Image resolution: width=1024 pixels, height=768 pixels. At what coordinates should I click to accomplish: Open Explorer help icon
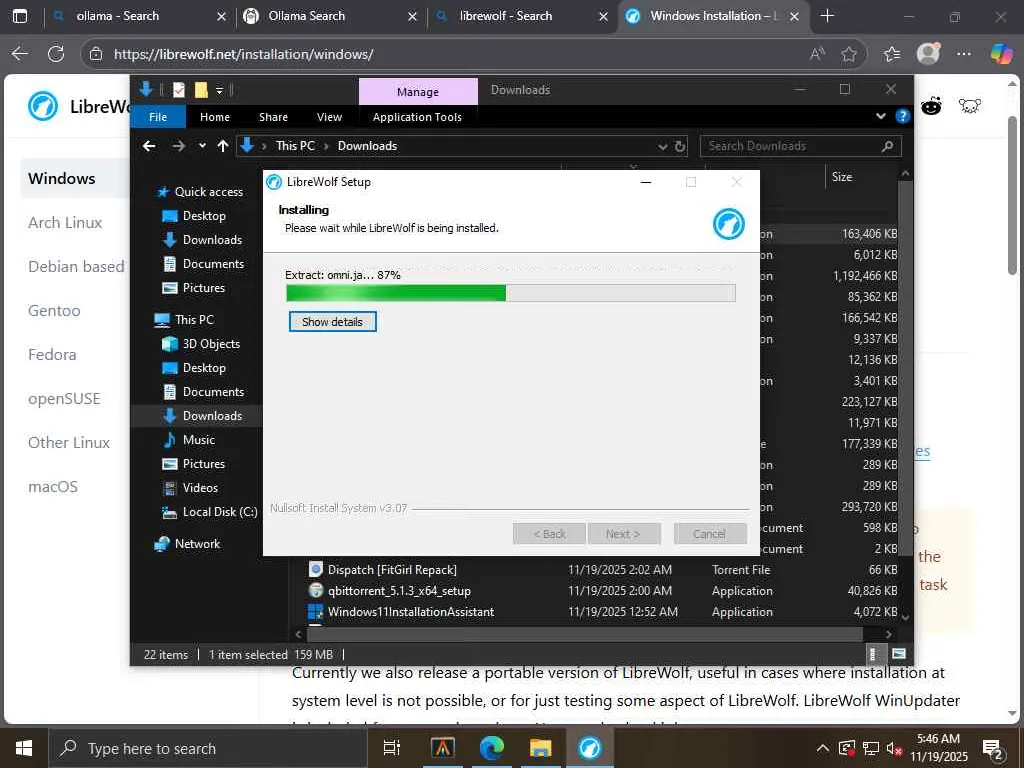coord(903,116)
